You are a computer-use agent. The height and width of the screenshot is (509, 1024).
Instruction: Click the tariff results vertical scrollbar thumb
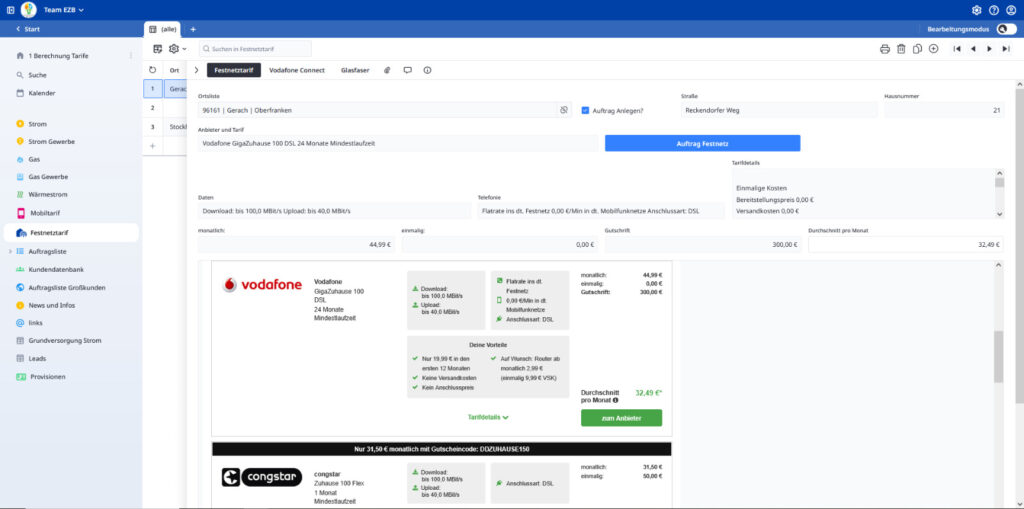(x=999, y=356)
